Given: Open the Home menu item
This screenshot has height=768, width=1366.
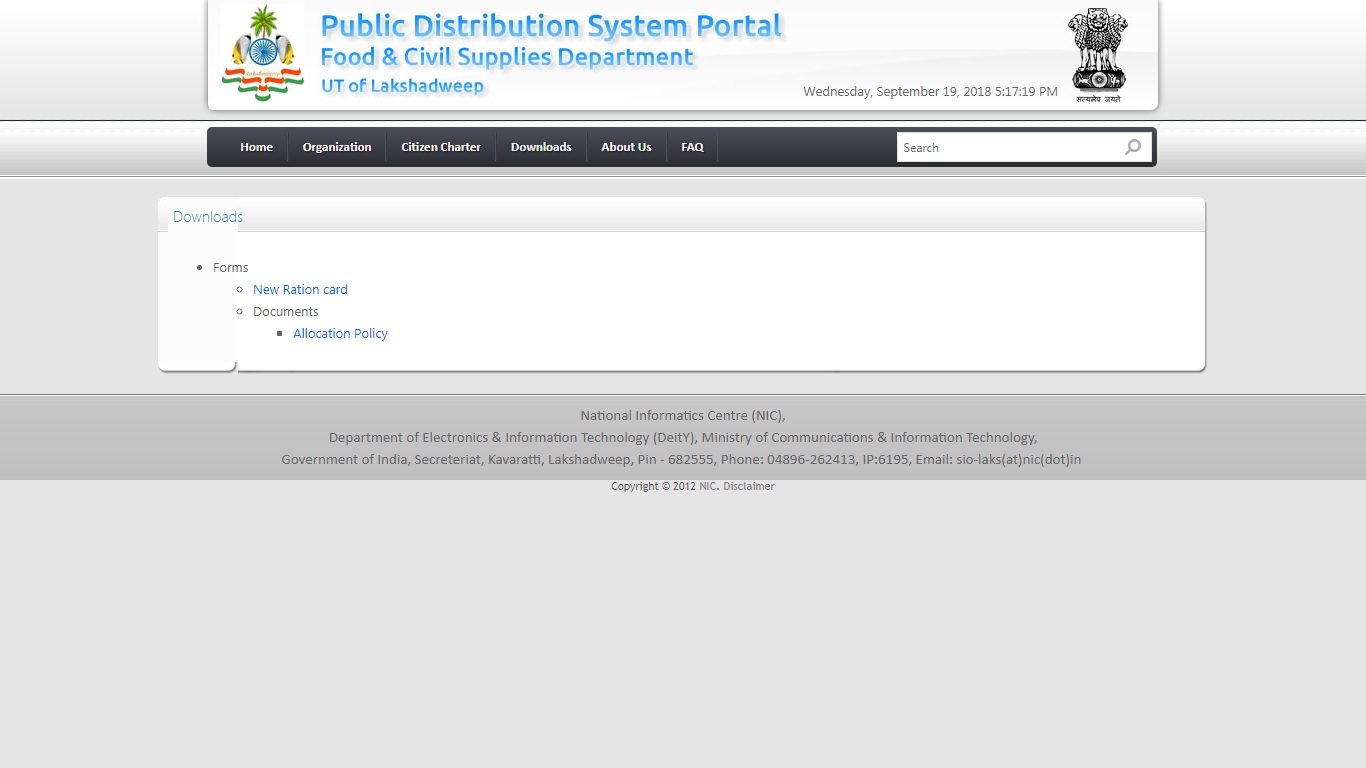Looking at the screenshot, I should pyautogui.click(x=256, y=147).
